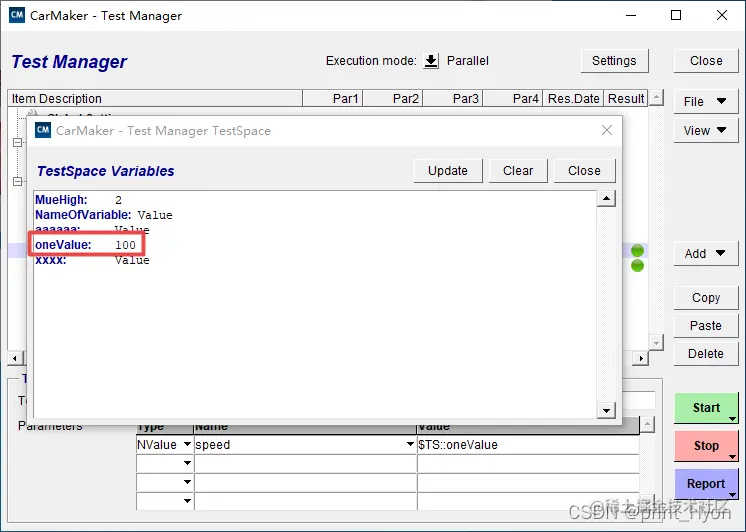
Task: Maximize the Test Manager window
Action: [676, 15]
